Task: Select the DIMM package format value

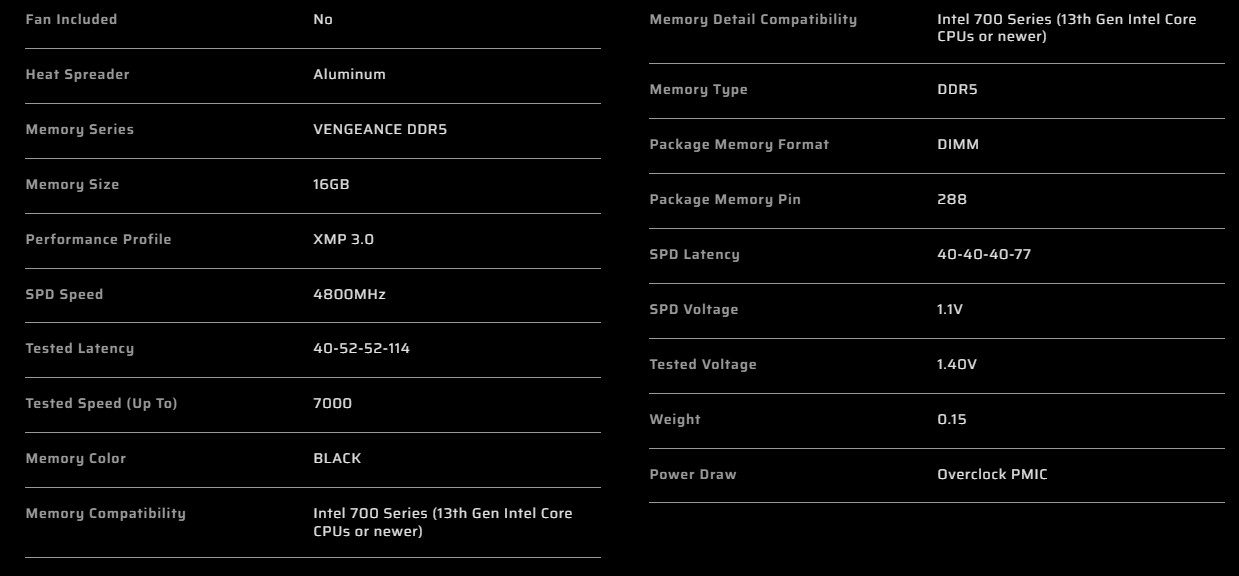Action: [x=958, y=145]
